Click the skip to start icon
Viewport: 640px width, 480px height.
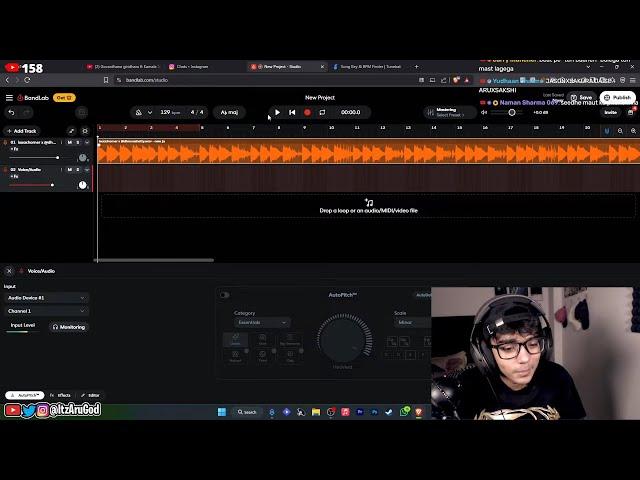(292, 112)
